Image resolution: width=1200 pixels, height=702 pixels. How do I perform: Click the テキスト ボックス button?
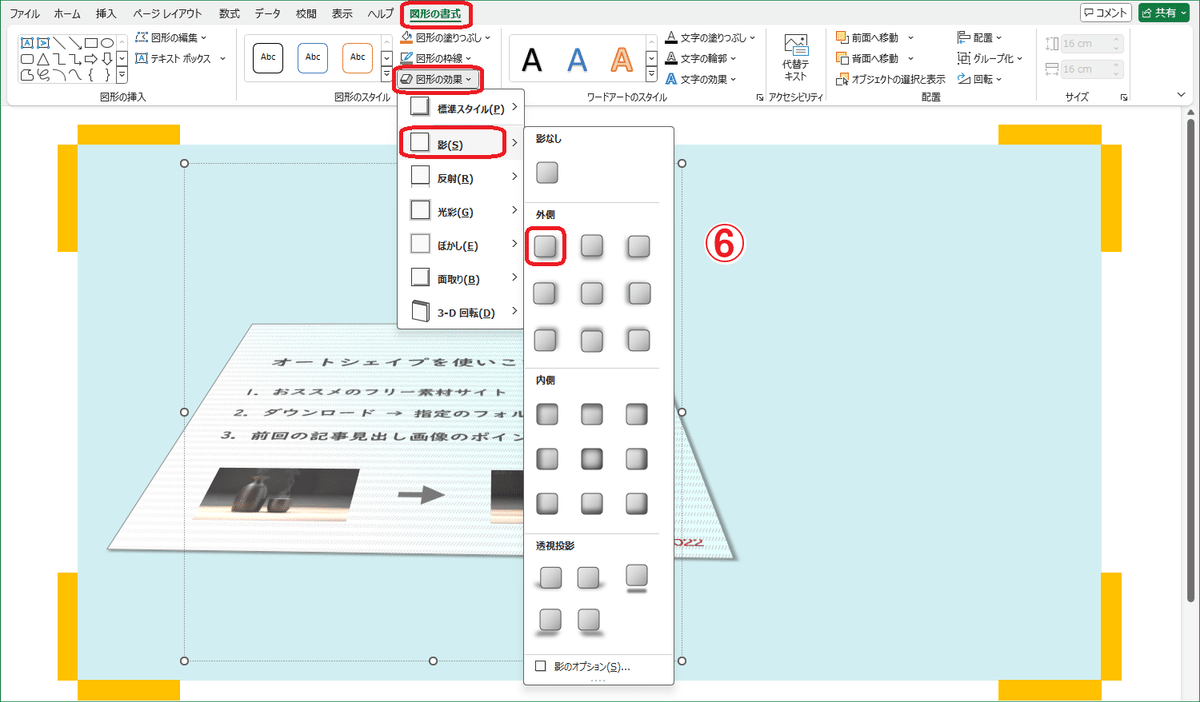click(x=172, y=58)
